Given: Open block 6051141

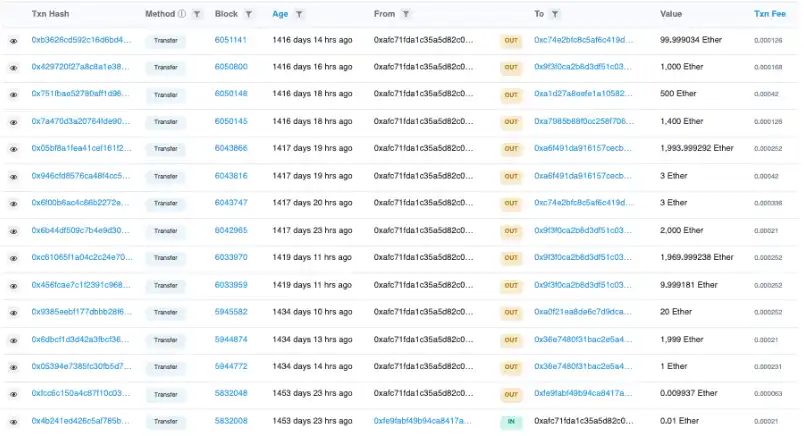Looking at the screenshot, I should 230,39.
